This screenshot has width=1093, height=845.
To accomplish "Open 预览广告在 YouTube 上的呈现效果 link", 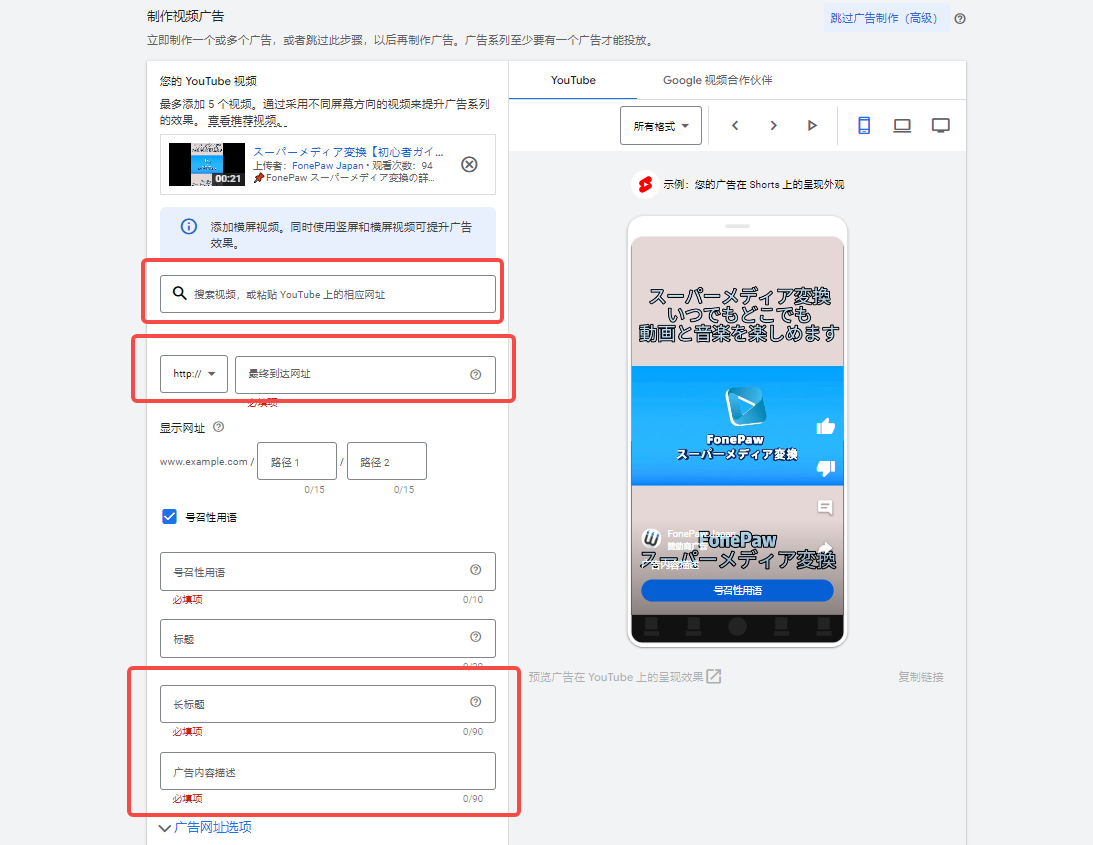I will click(624, 677).
